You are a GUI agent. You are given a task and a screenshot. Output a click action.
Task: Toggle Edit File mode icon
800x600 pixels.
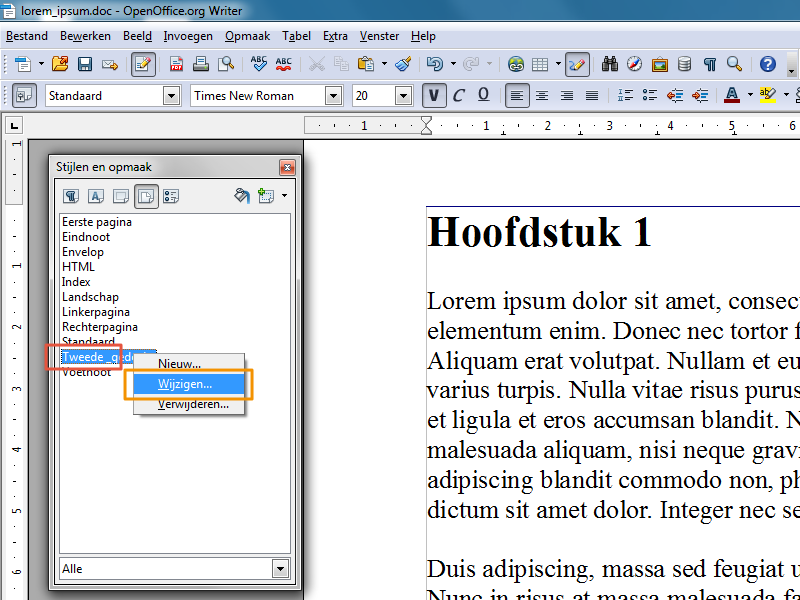[x=143, y=64]
